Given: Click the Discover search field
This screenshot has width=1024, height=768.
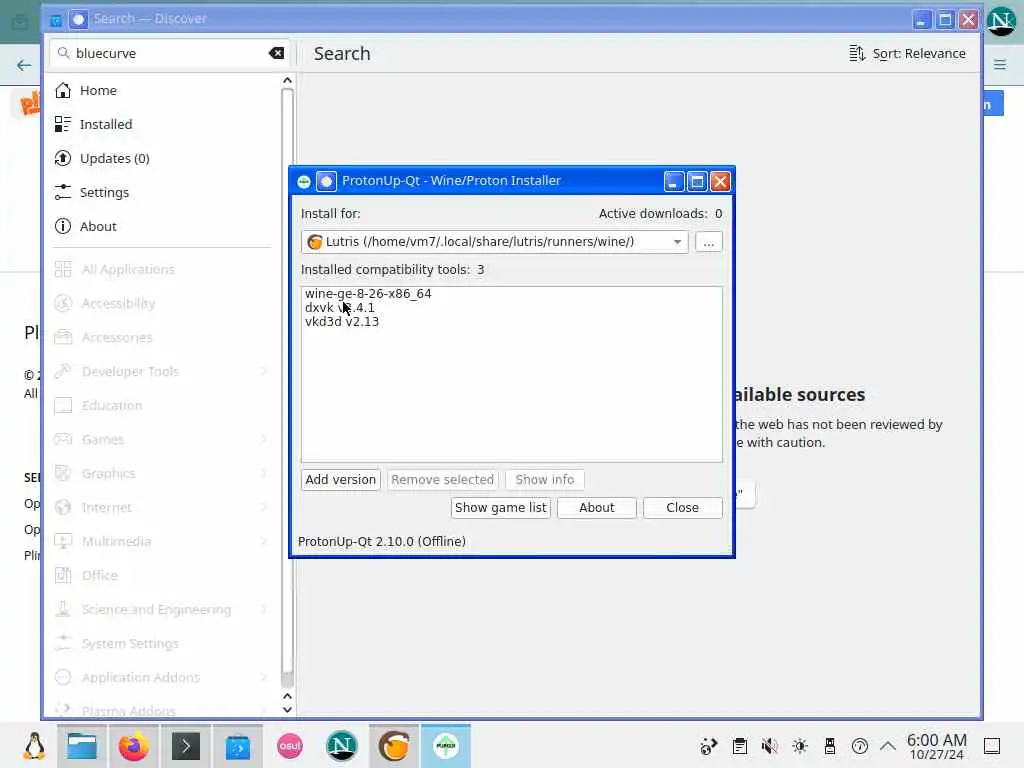Looking at the screenshot, I should click(x=168, y=53).
